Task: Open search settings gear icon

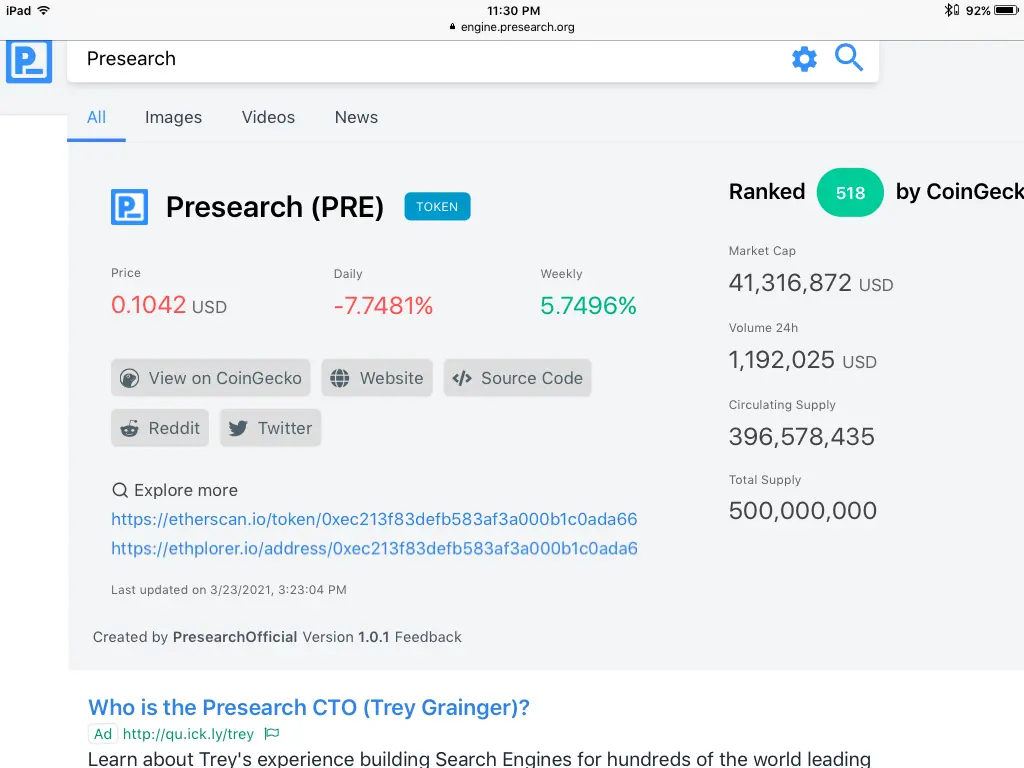Action: [x=804, y=59]
